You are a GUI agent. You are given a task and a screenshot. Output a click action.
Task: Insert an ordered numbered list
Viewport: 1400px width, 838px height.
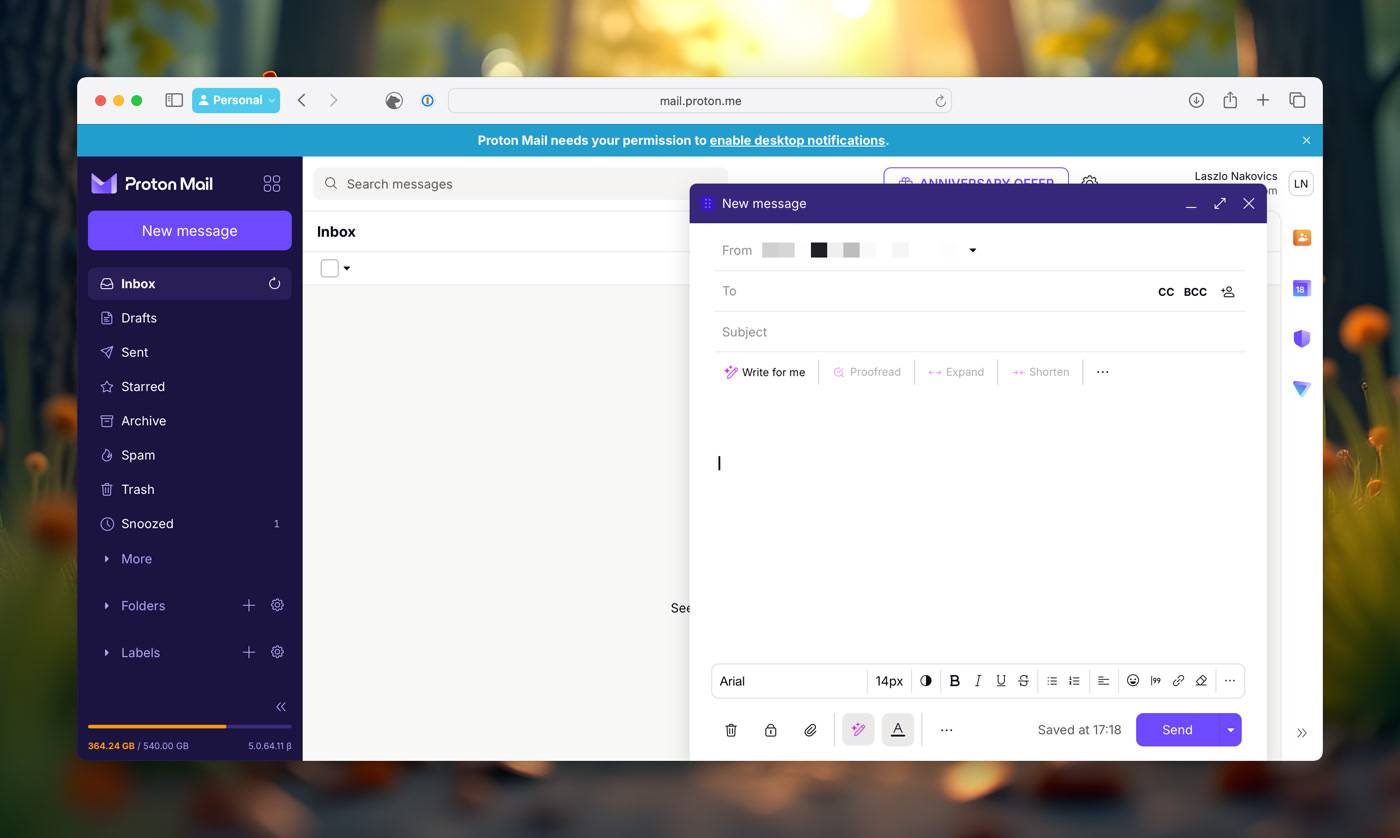pyautogui.click(x=1074, y=681)
